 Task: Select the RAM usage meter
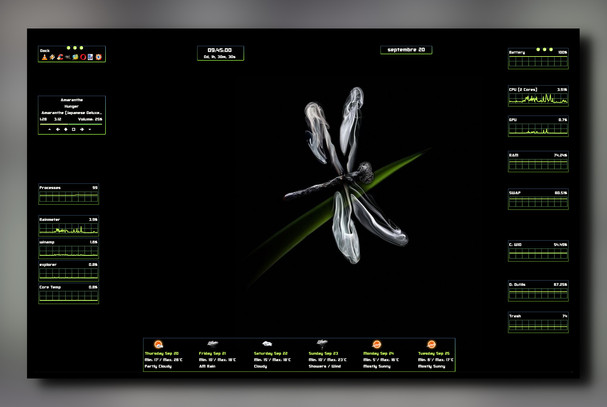click(x=538, y=161)
